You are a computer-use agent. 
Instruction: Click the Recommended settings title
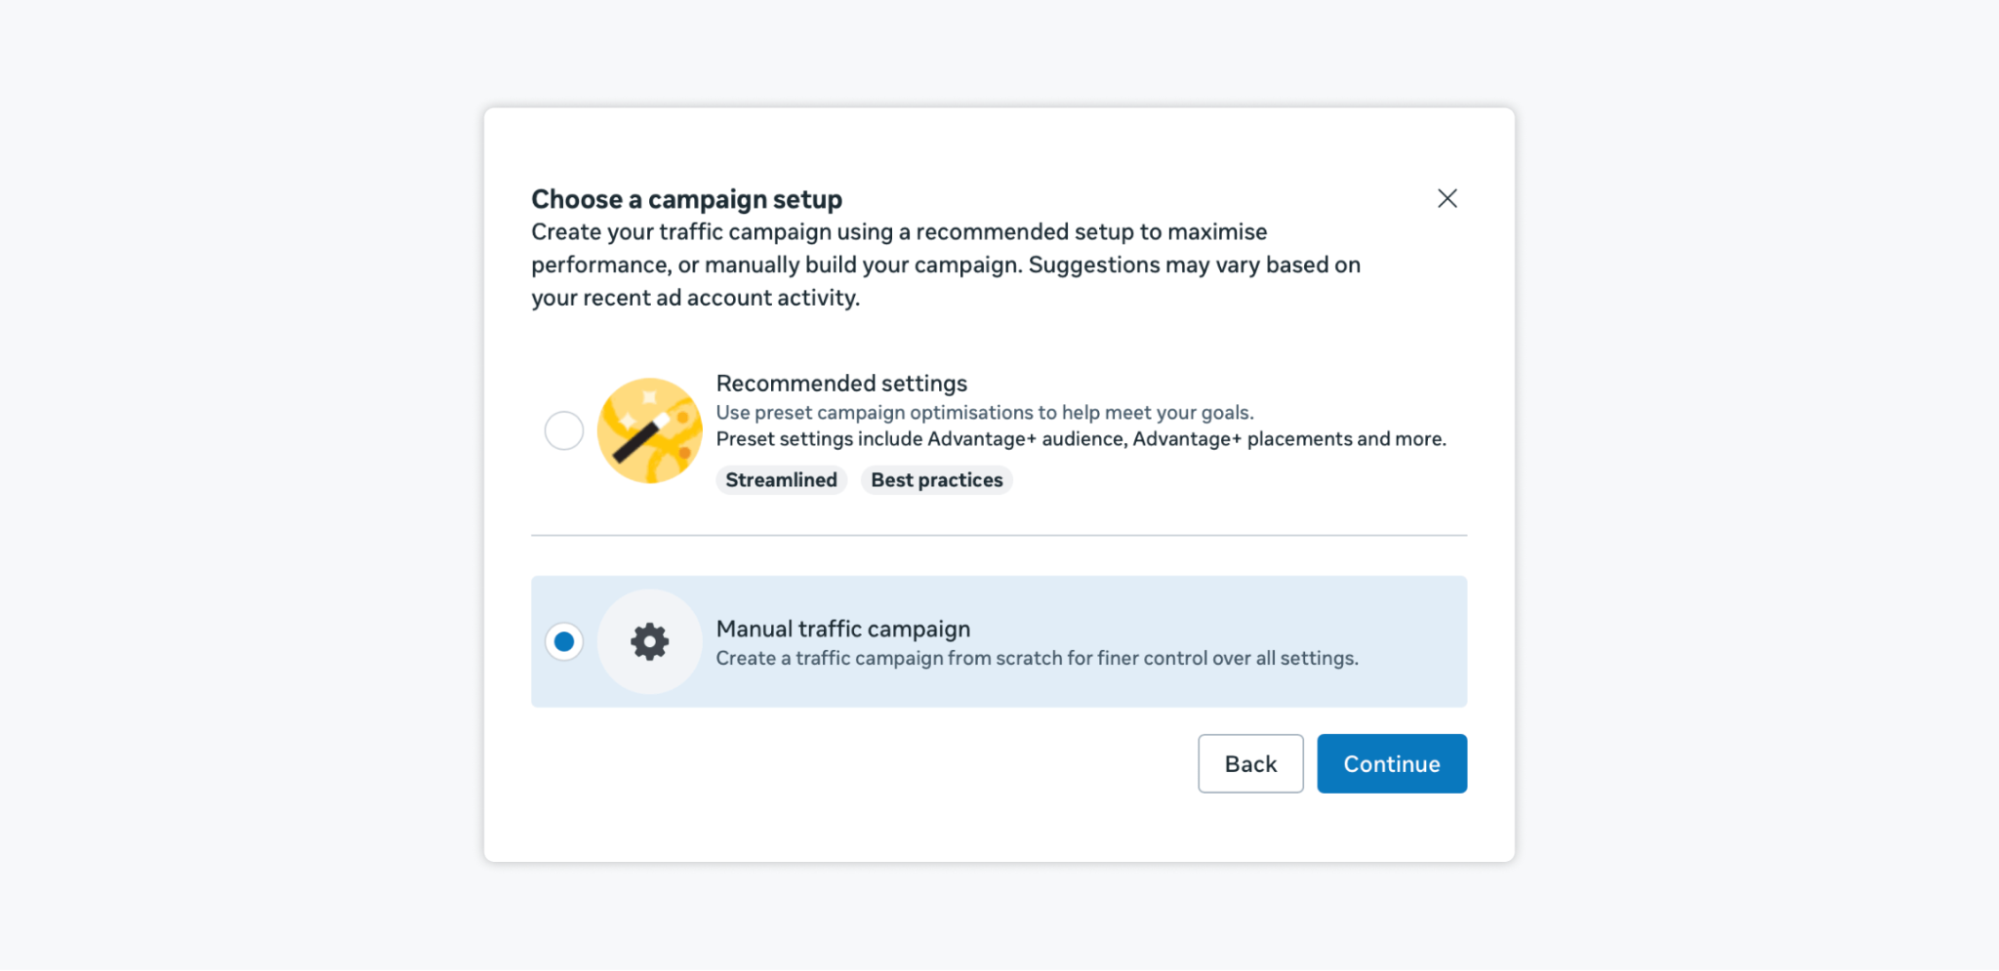click(841, 383)
